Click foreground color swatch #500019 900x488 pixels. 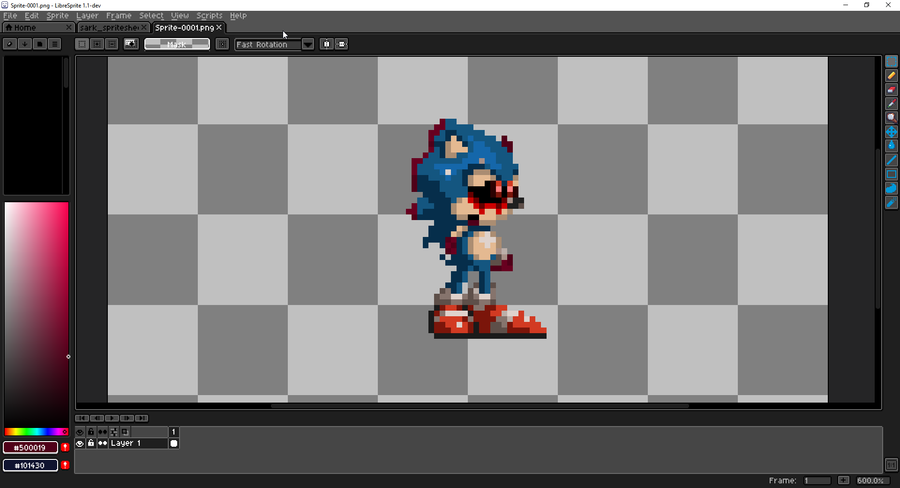30,447
